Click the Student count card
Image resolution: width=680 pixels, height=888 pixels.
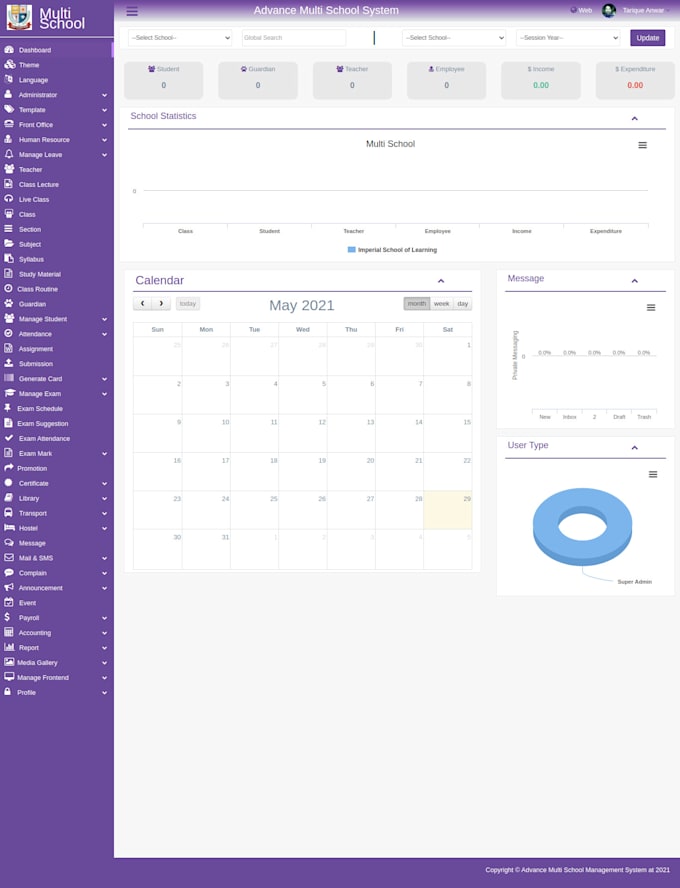point(164,80)
